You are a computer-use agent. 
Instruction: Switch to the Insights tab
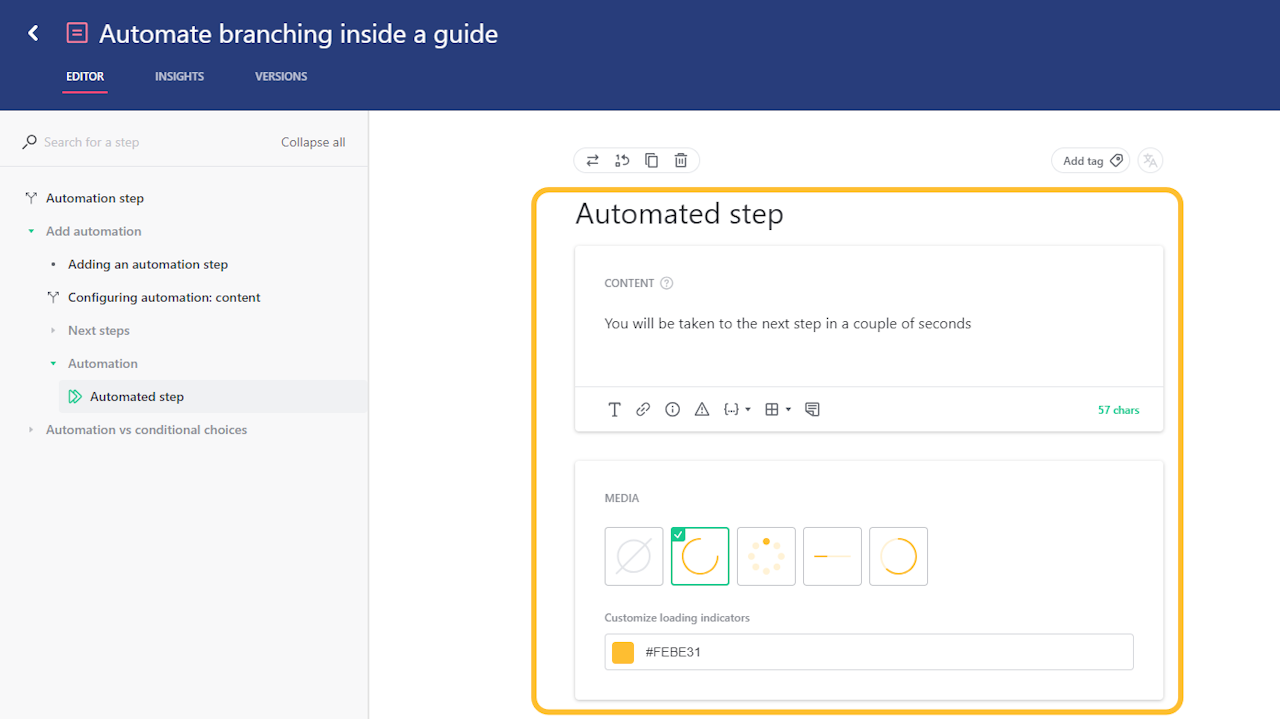(x=179, y=76)
